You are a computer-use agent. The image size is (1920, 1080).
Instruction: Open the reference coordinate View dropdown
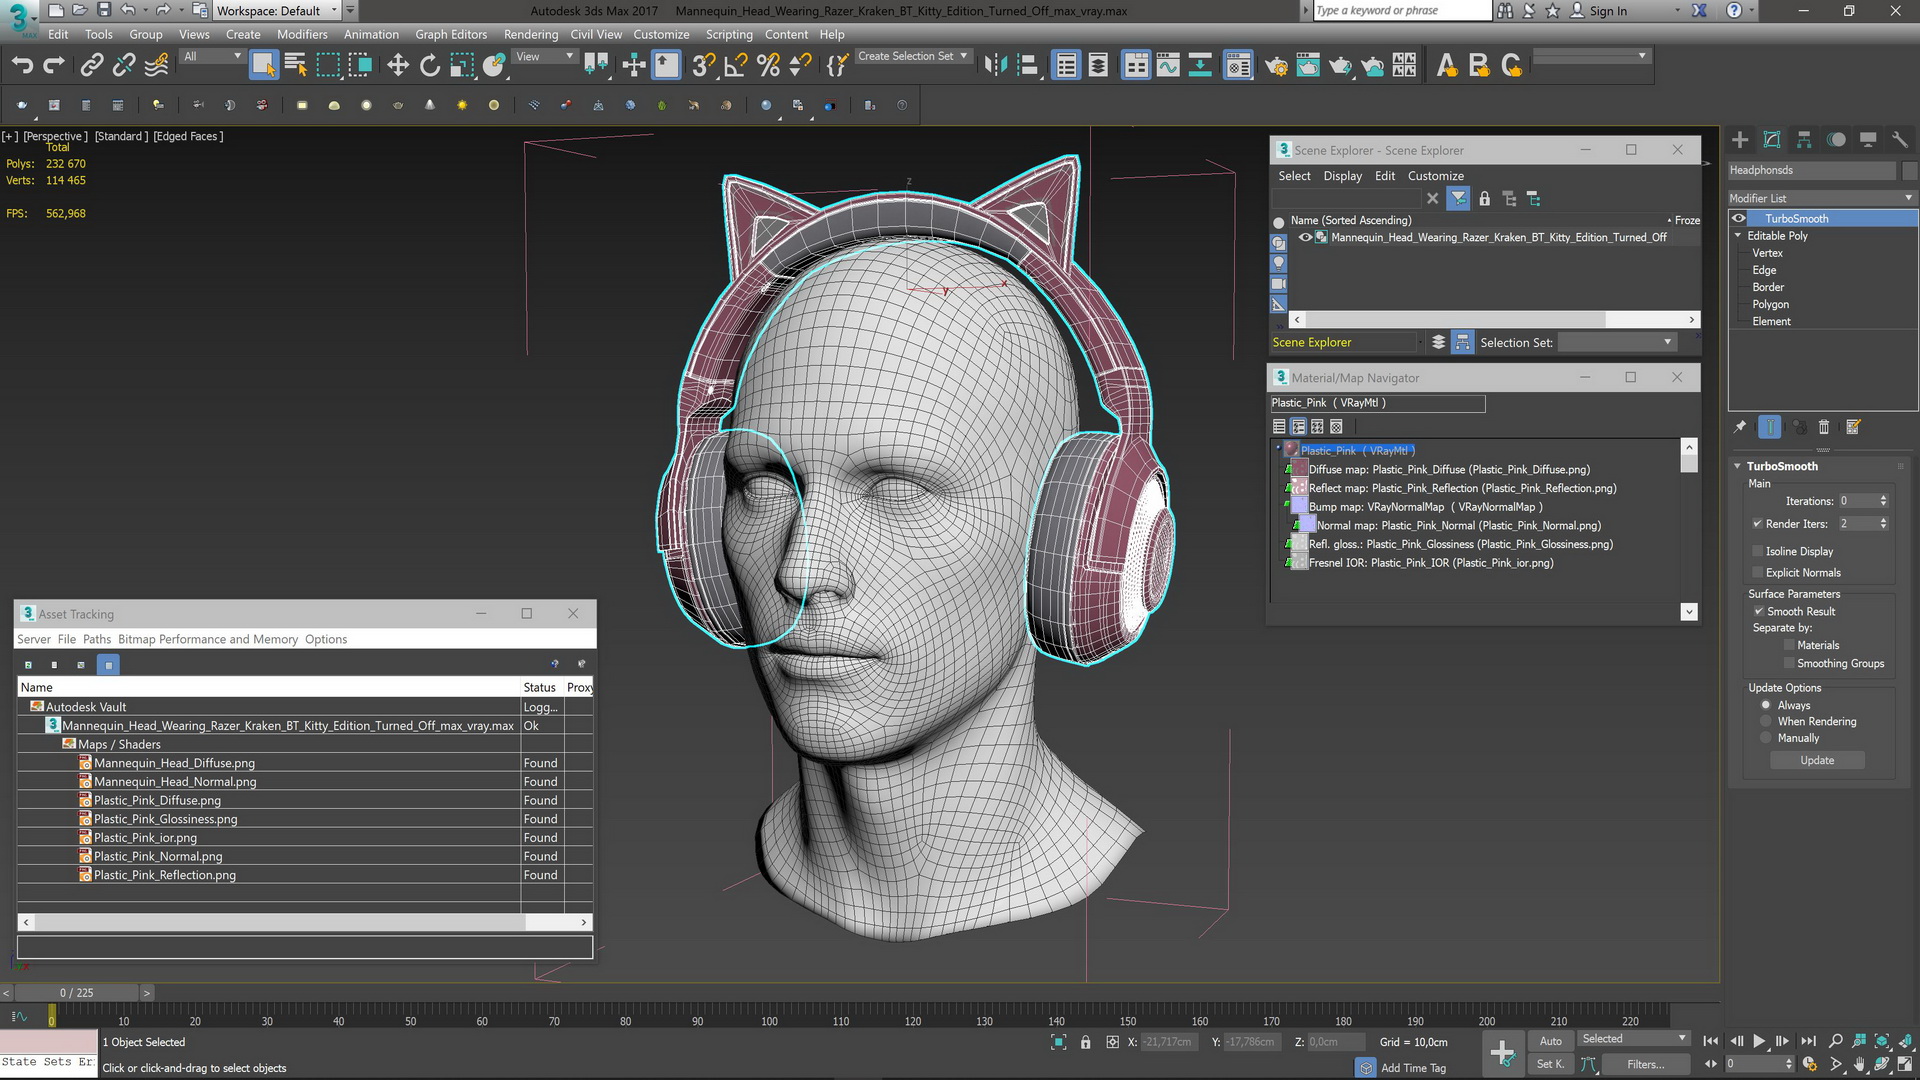544,57
